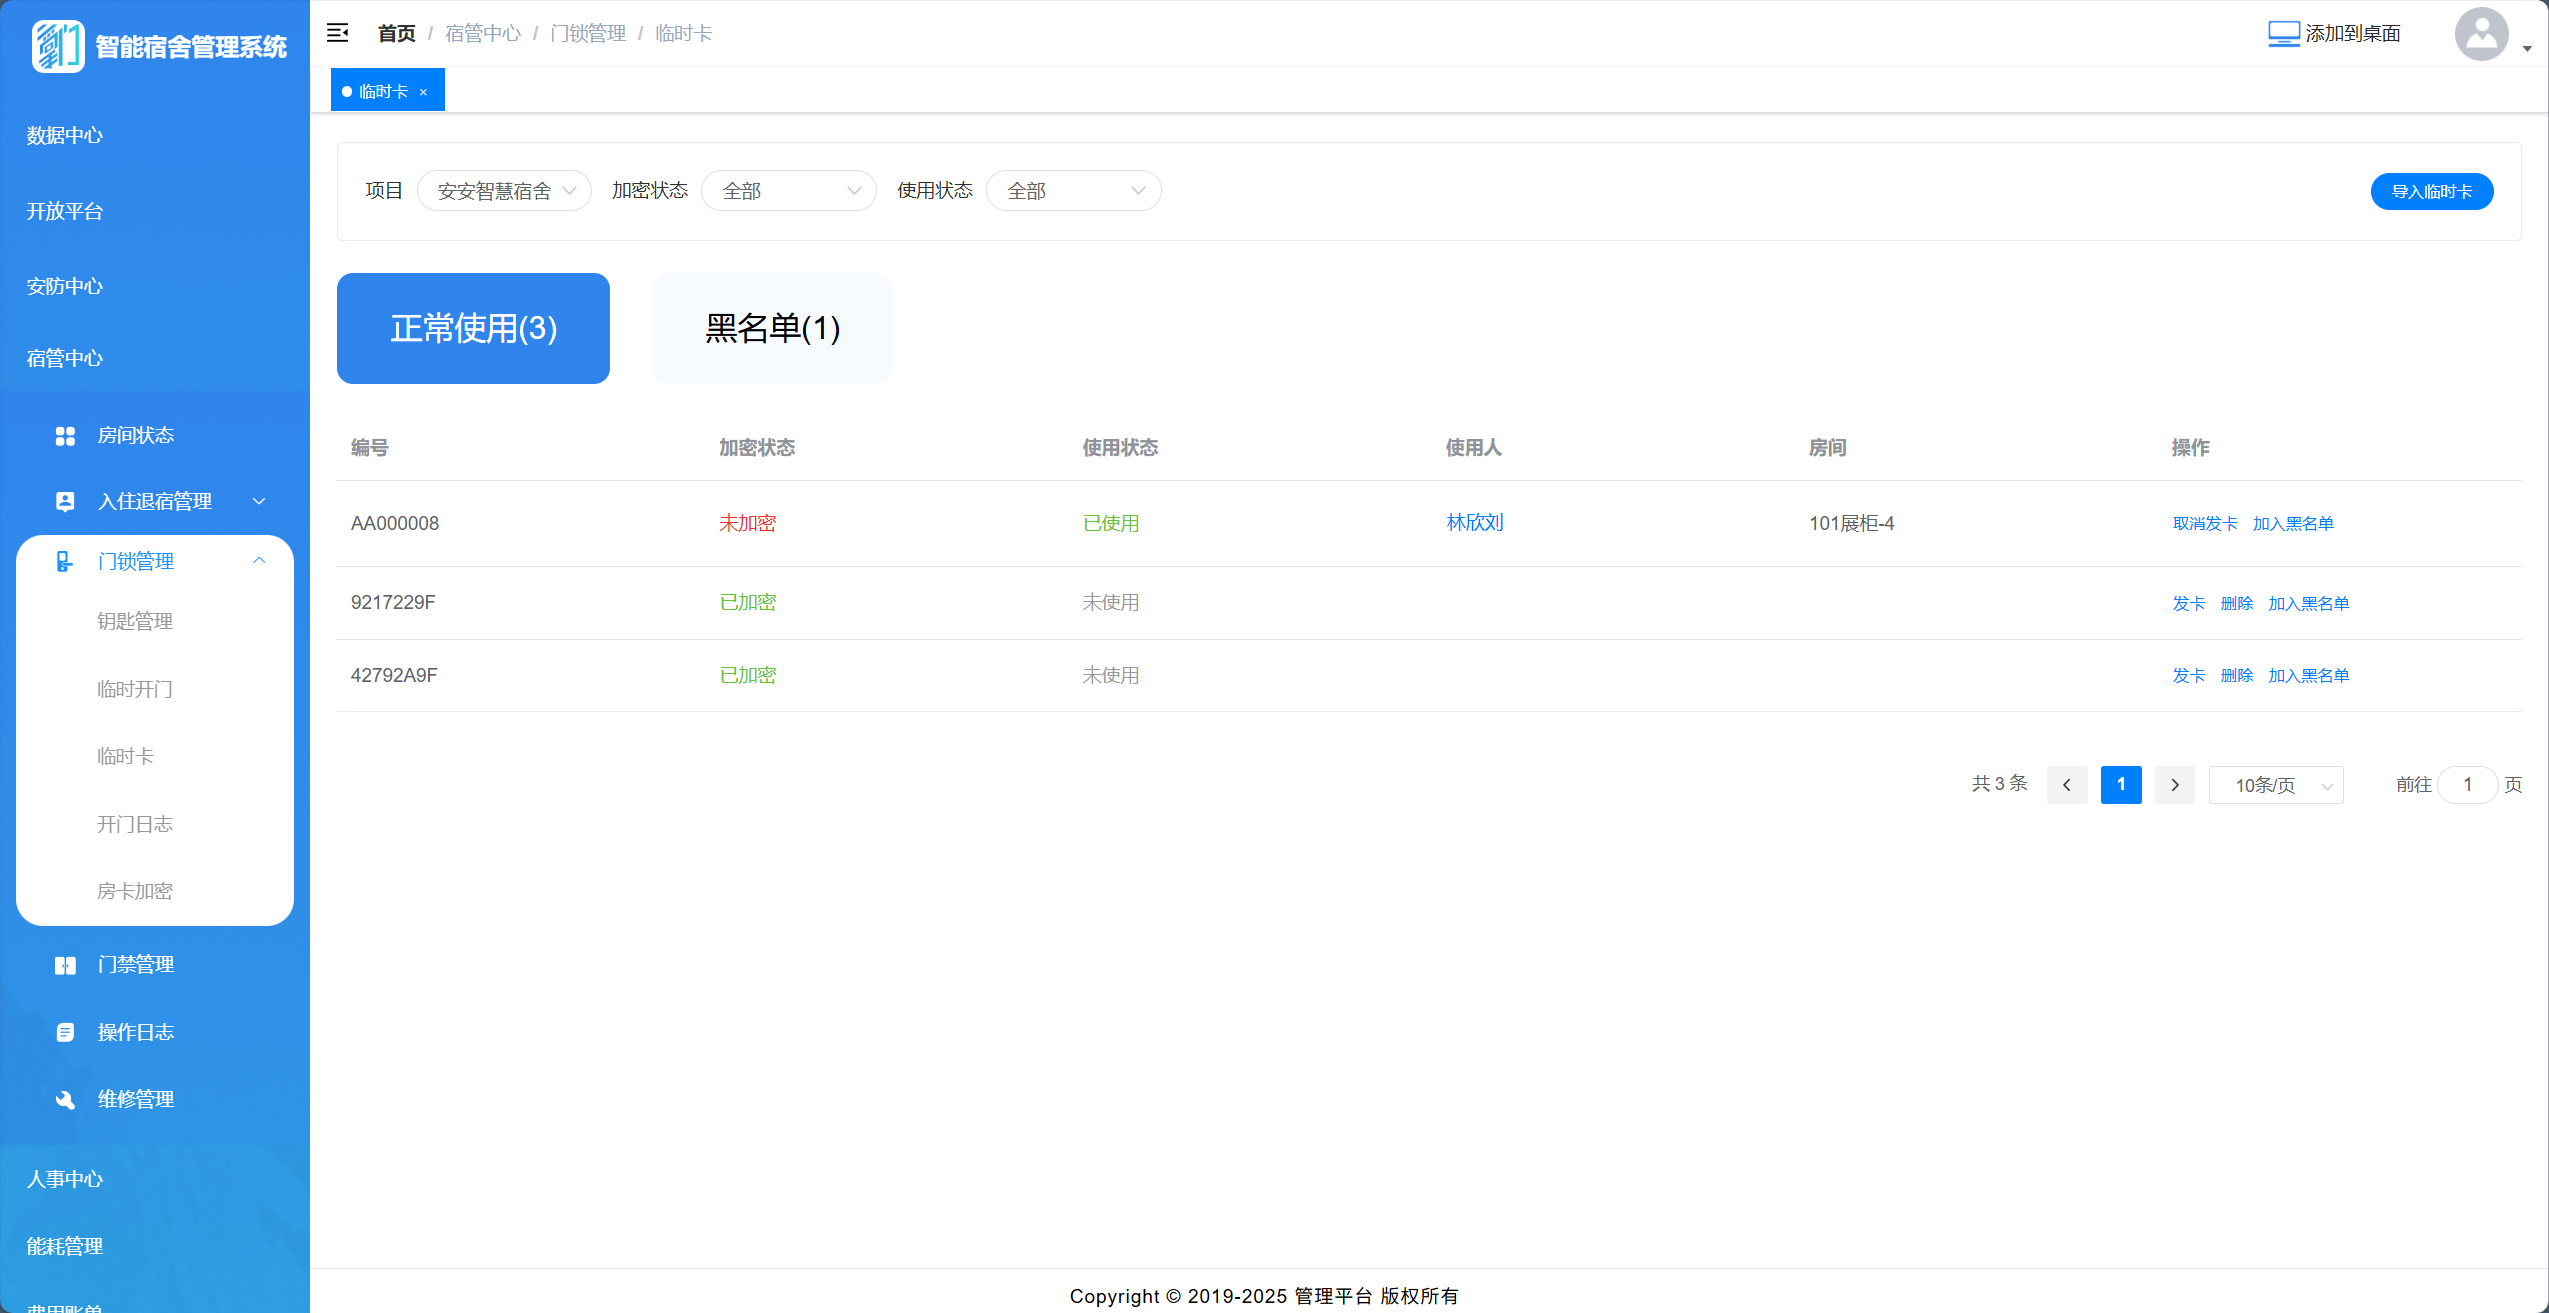Click 删除 for card 9217229F

click(x=2237, y=603)
